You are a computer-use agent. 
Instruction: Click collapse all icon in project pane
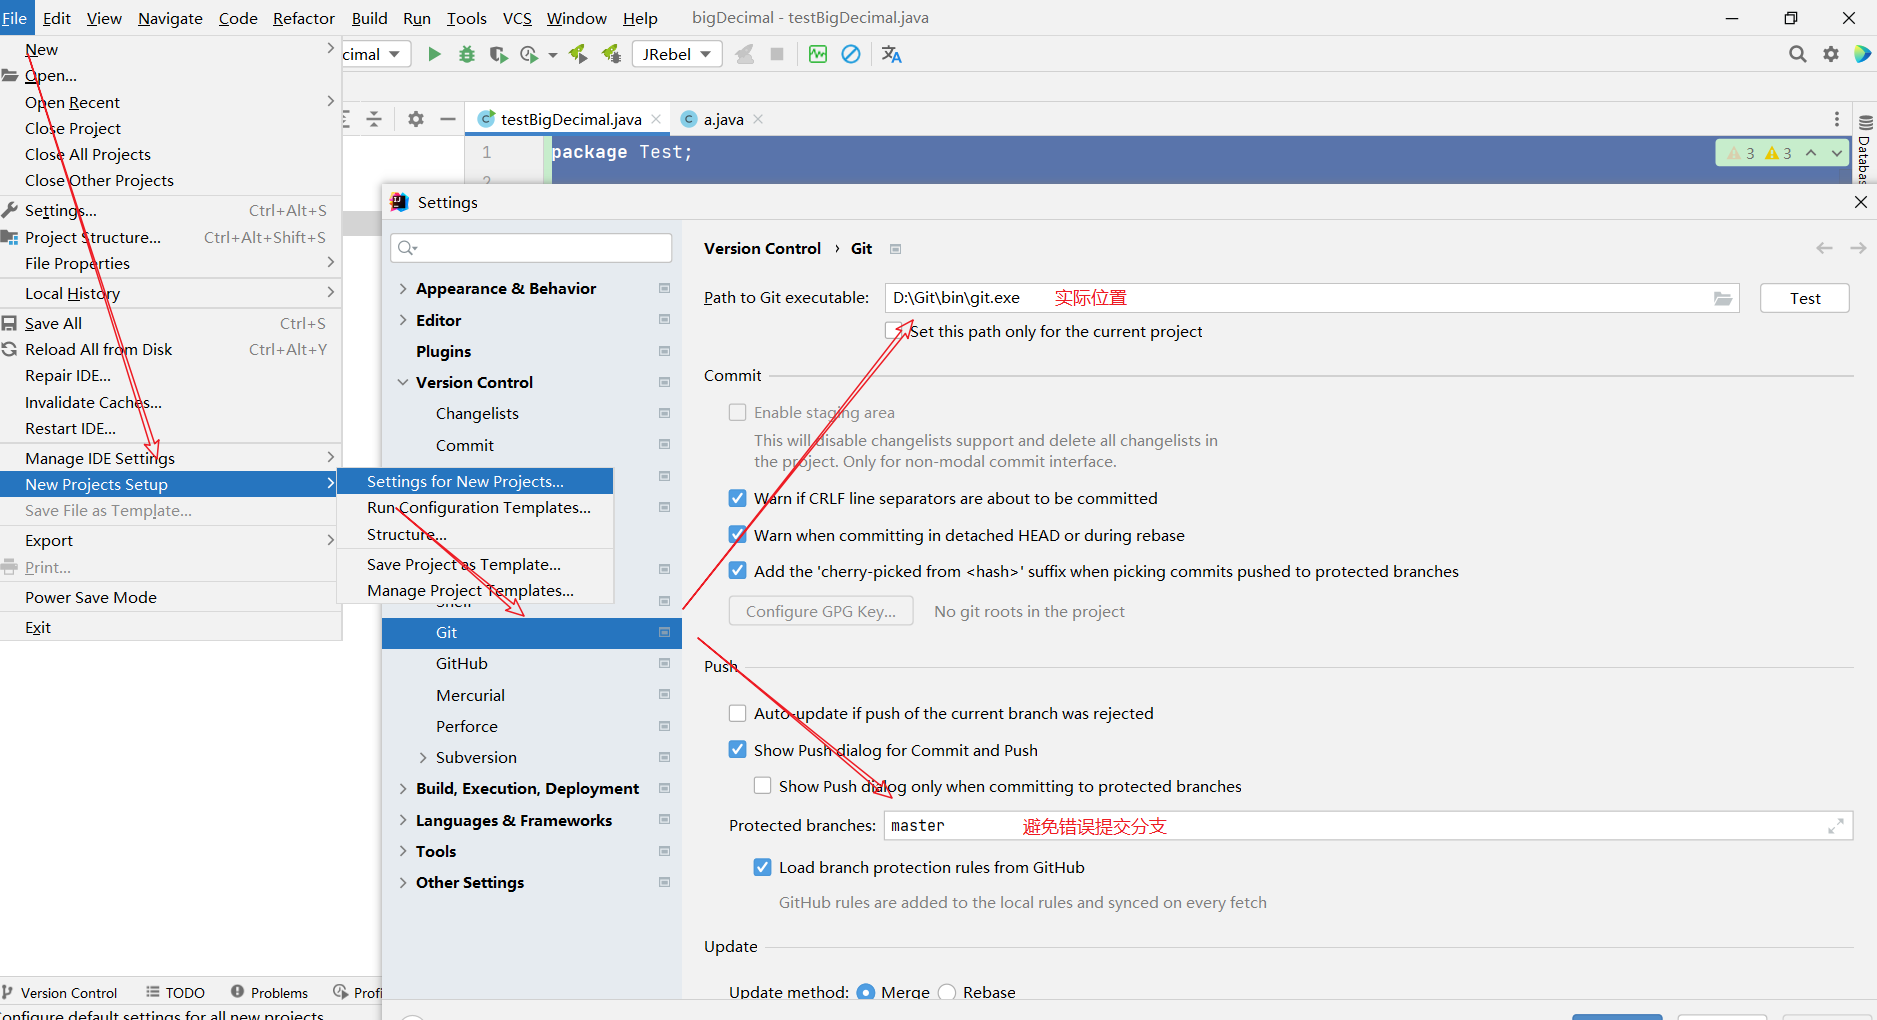pos(374,119)
